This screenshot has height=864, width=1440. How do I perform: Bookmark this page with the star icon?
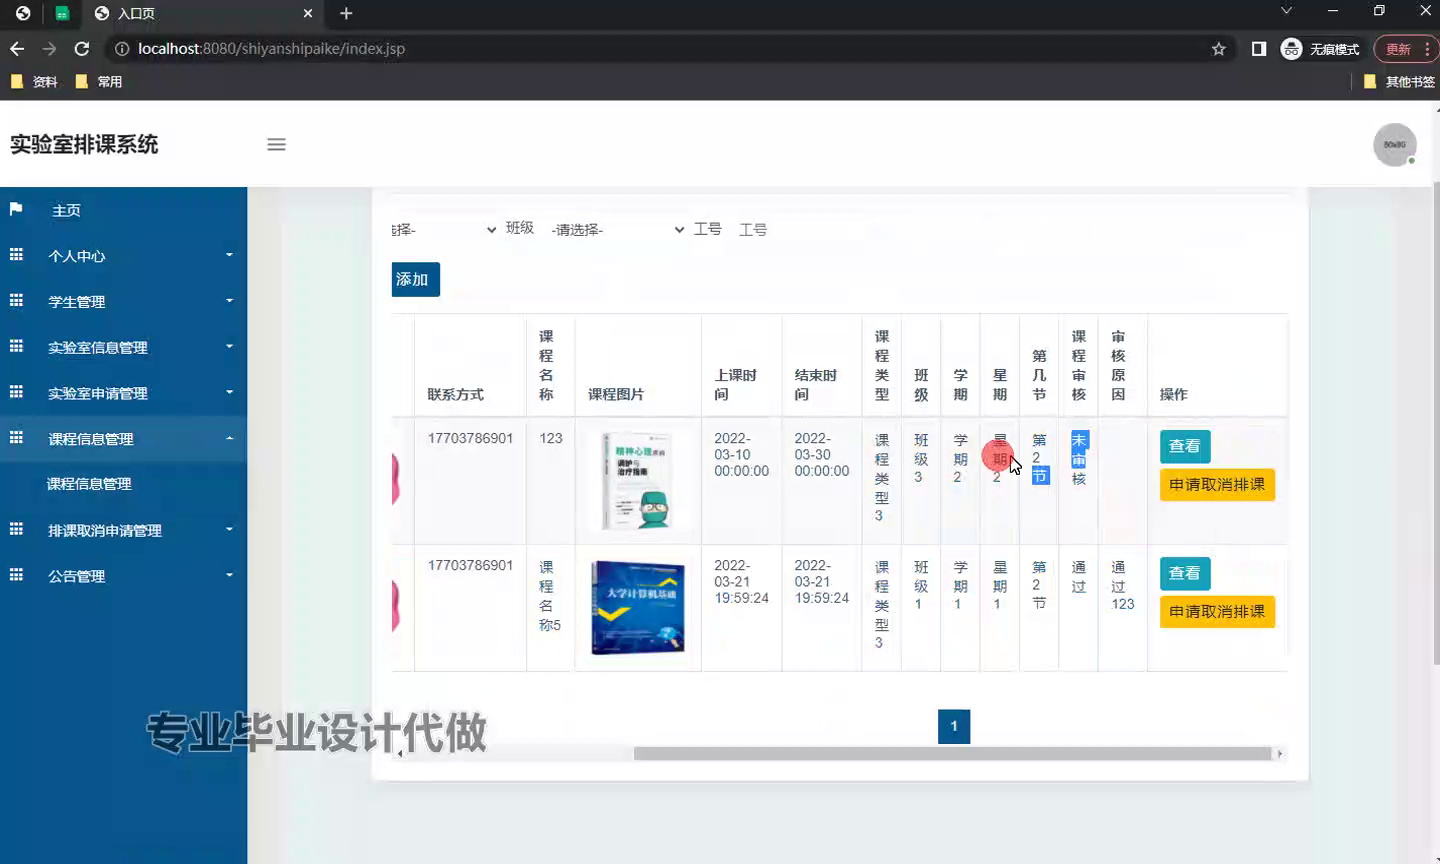tap(1218, 49)
